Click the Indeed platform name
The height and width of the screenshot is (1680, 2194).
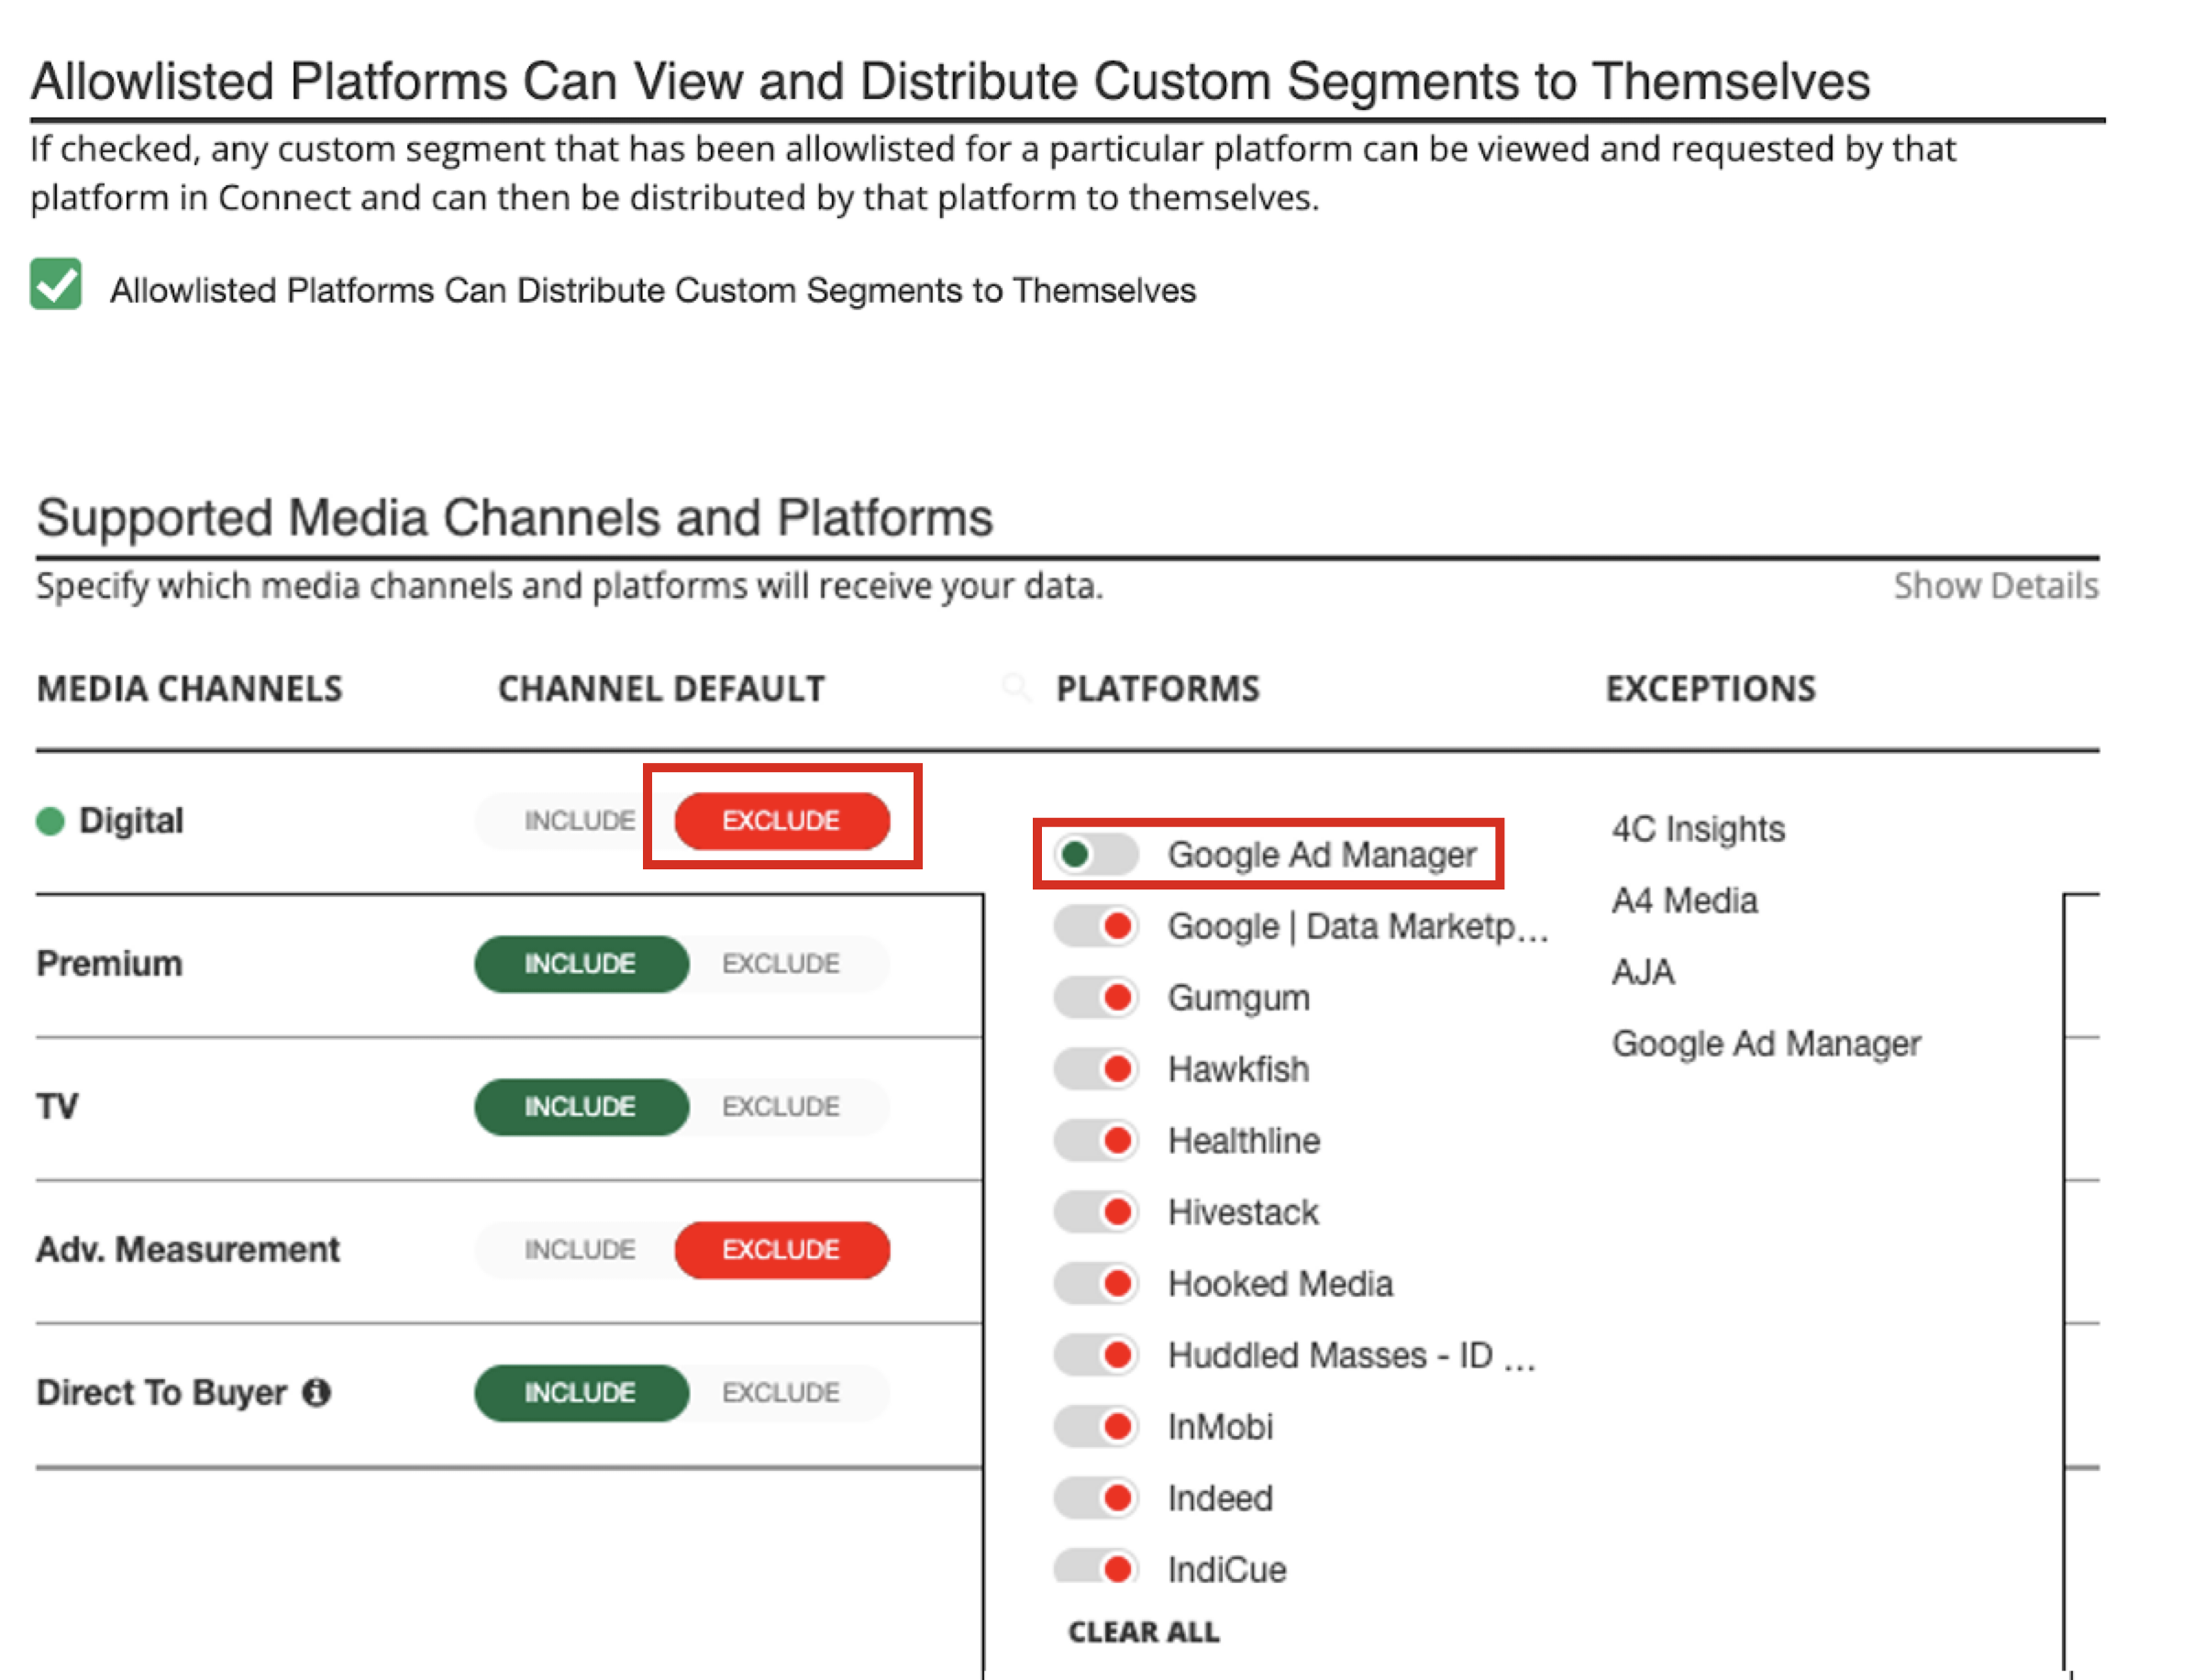click(x=1220, y=1498)
